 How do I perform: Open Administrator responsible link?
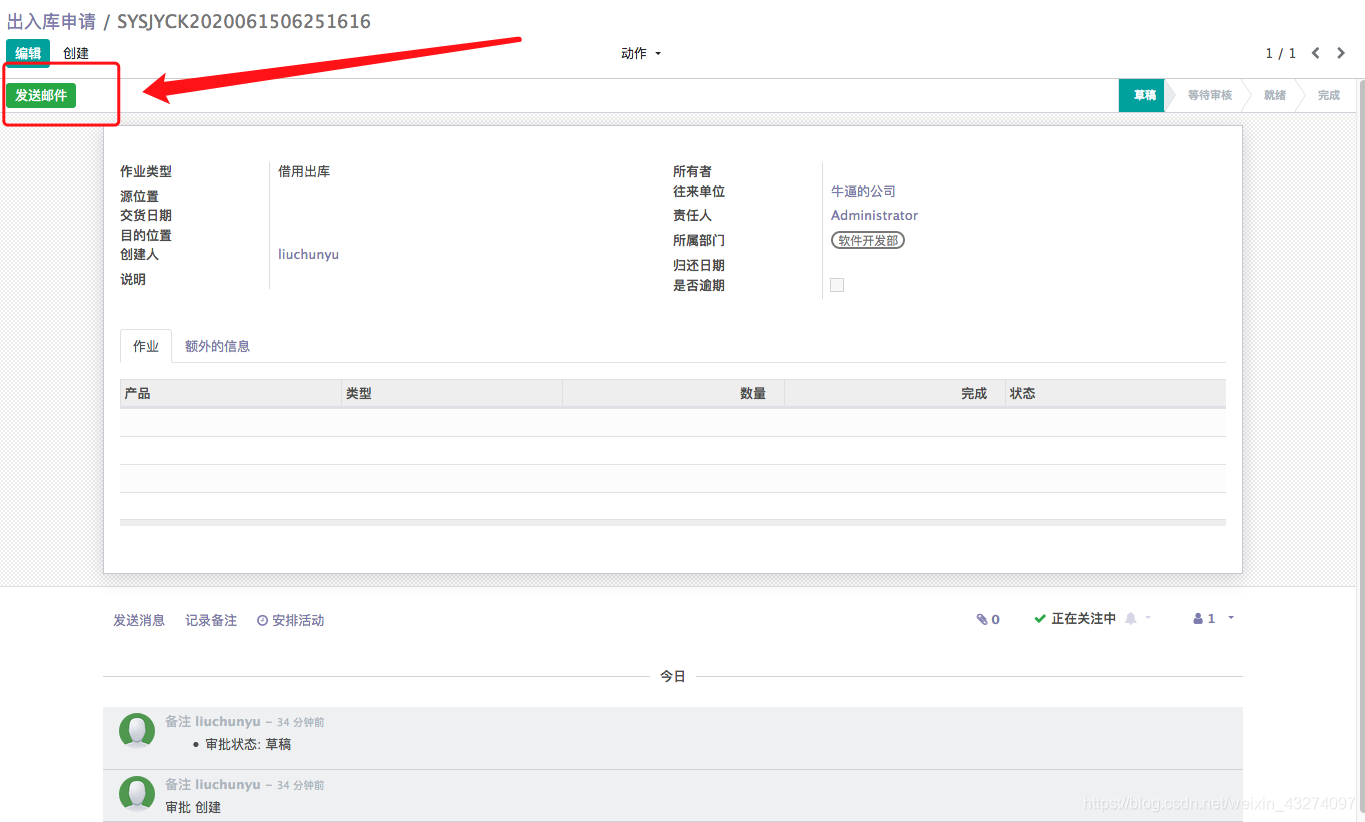(x=874, y=215)
